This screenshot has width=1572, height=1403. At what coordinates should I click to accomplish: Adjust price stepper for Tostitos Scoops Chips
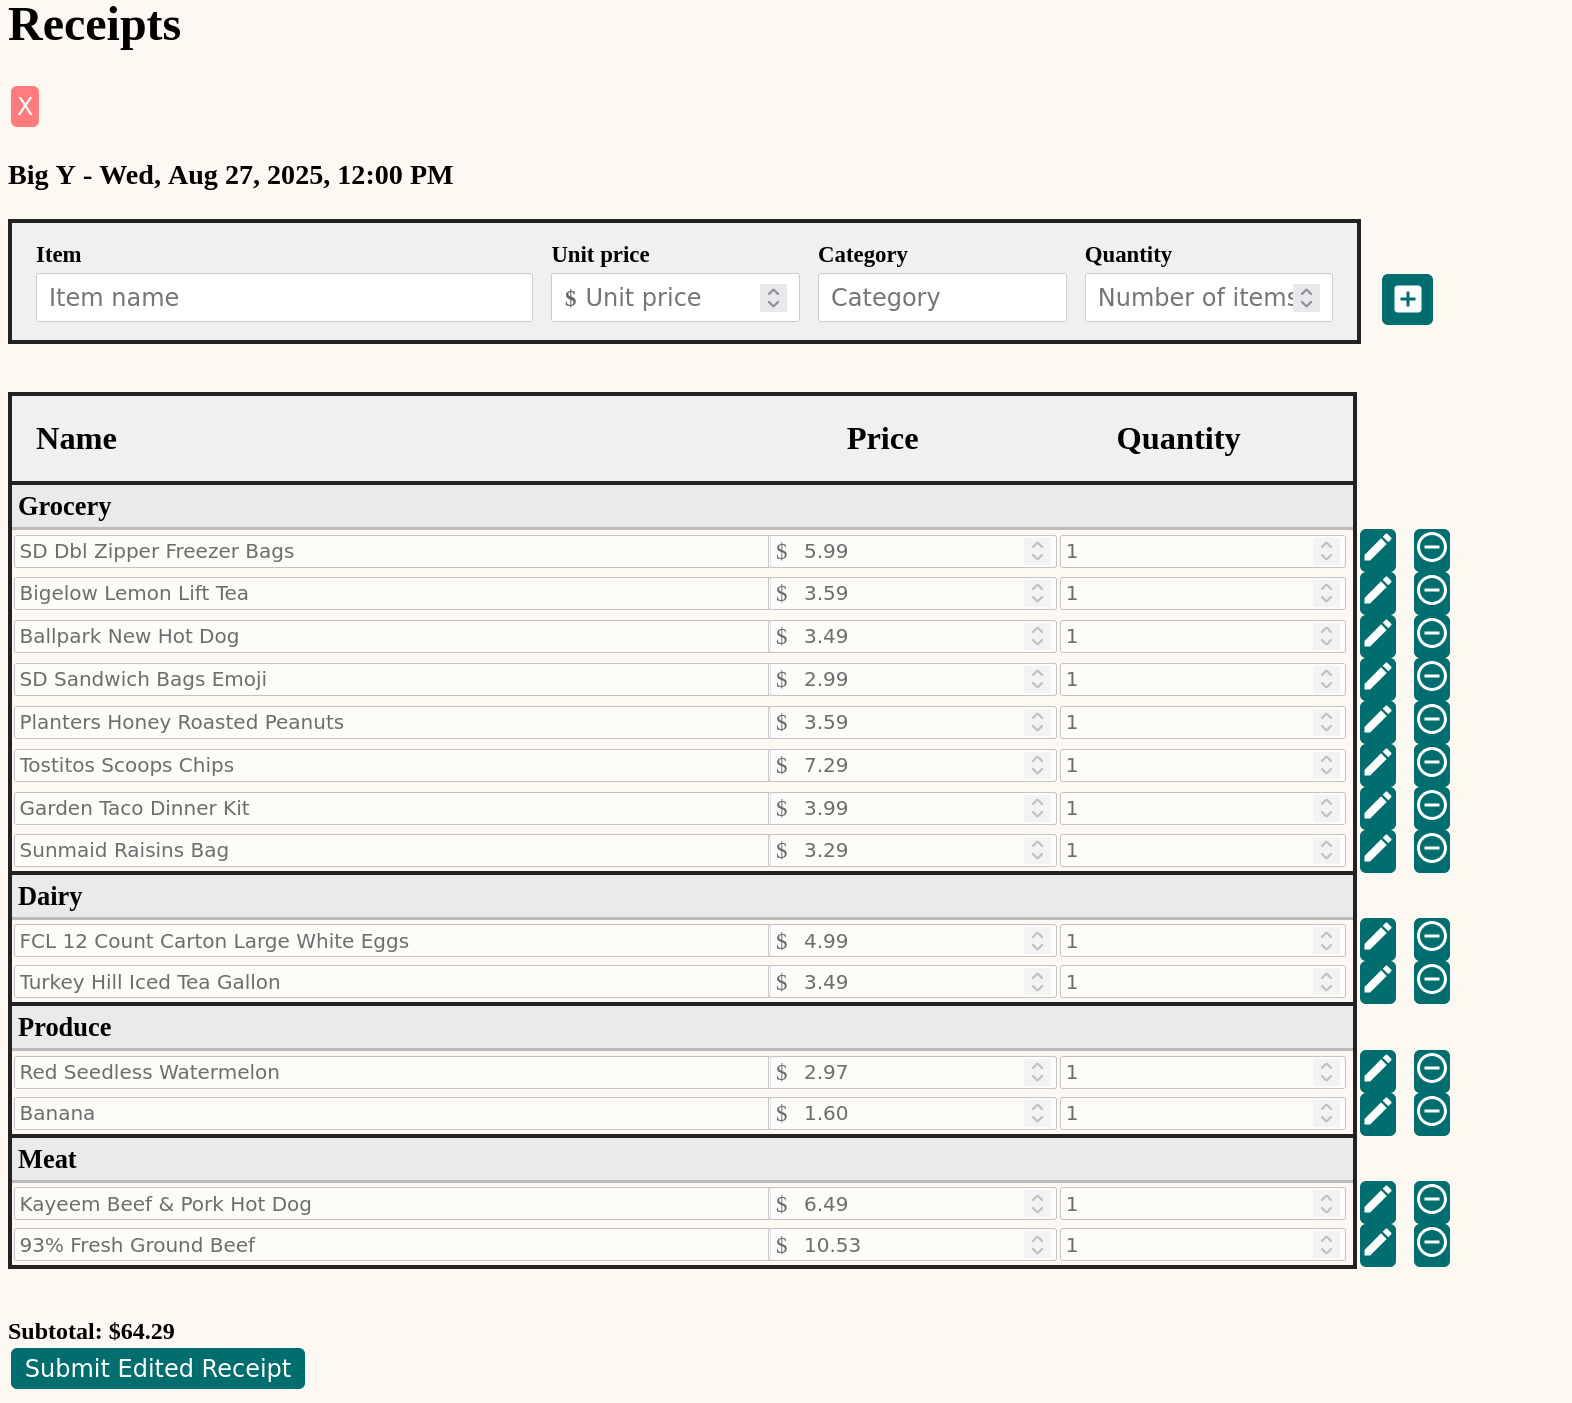click(x=1037, y=765)
